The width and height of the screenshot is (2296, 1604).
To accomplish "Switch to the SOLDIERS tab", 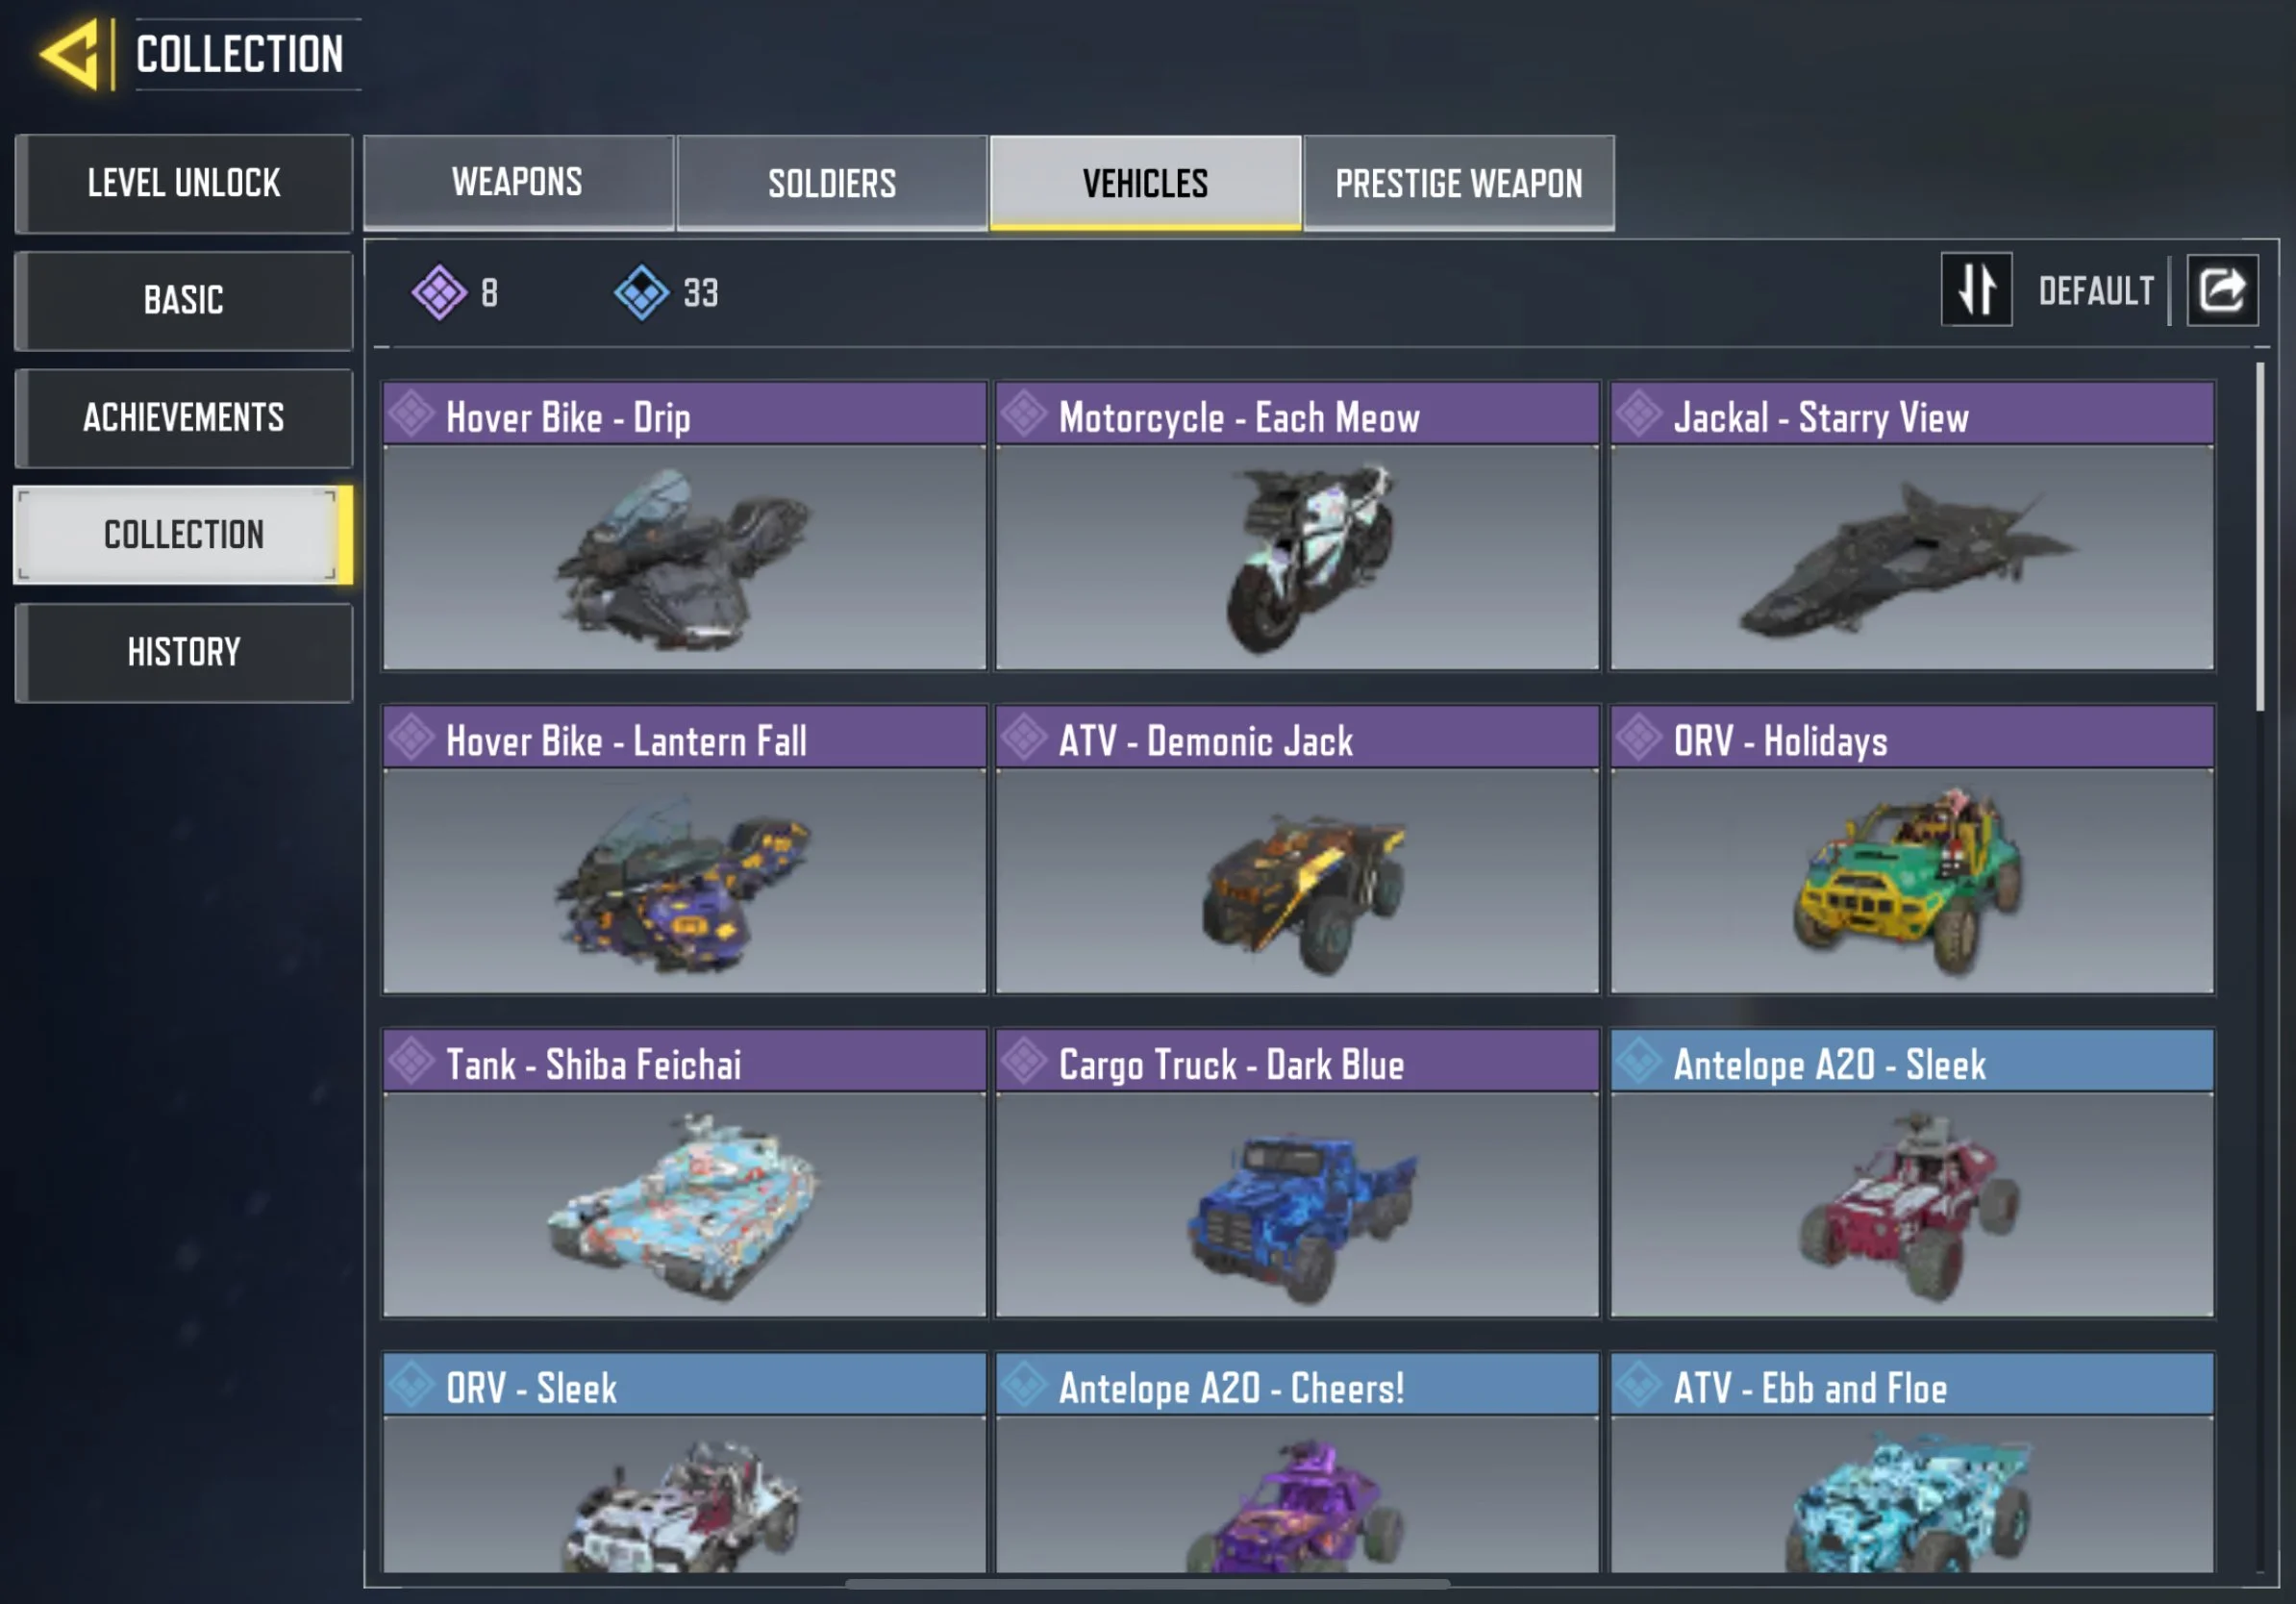I will click(832, 183).
